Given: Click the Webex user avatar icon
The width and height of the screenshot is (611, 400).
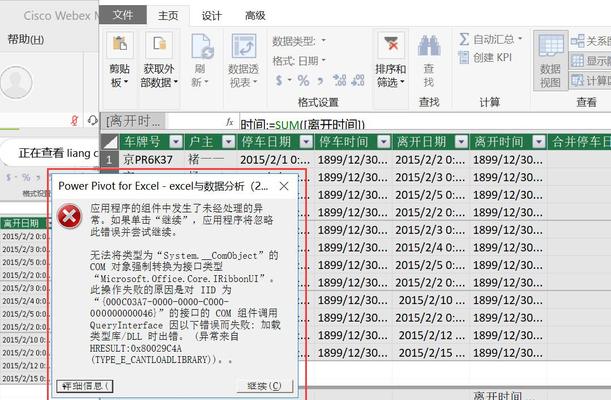Looking at the screenshot, I should click(x=16, y=82).
